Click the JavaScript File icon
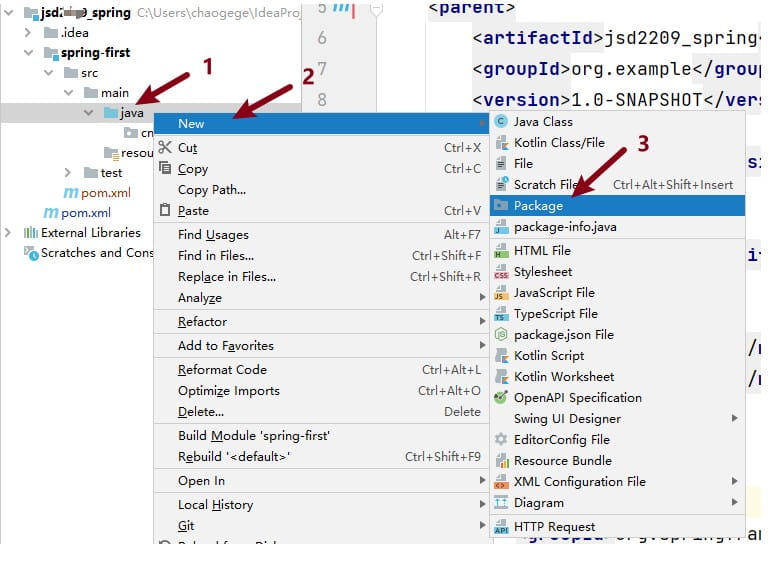 [x=501, y=293]
